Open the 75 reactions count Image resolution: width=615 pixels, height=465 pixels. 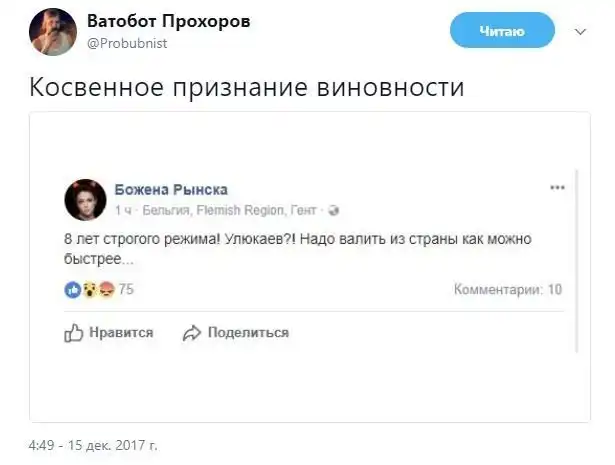[x=127, y=290]
